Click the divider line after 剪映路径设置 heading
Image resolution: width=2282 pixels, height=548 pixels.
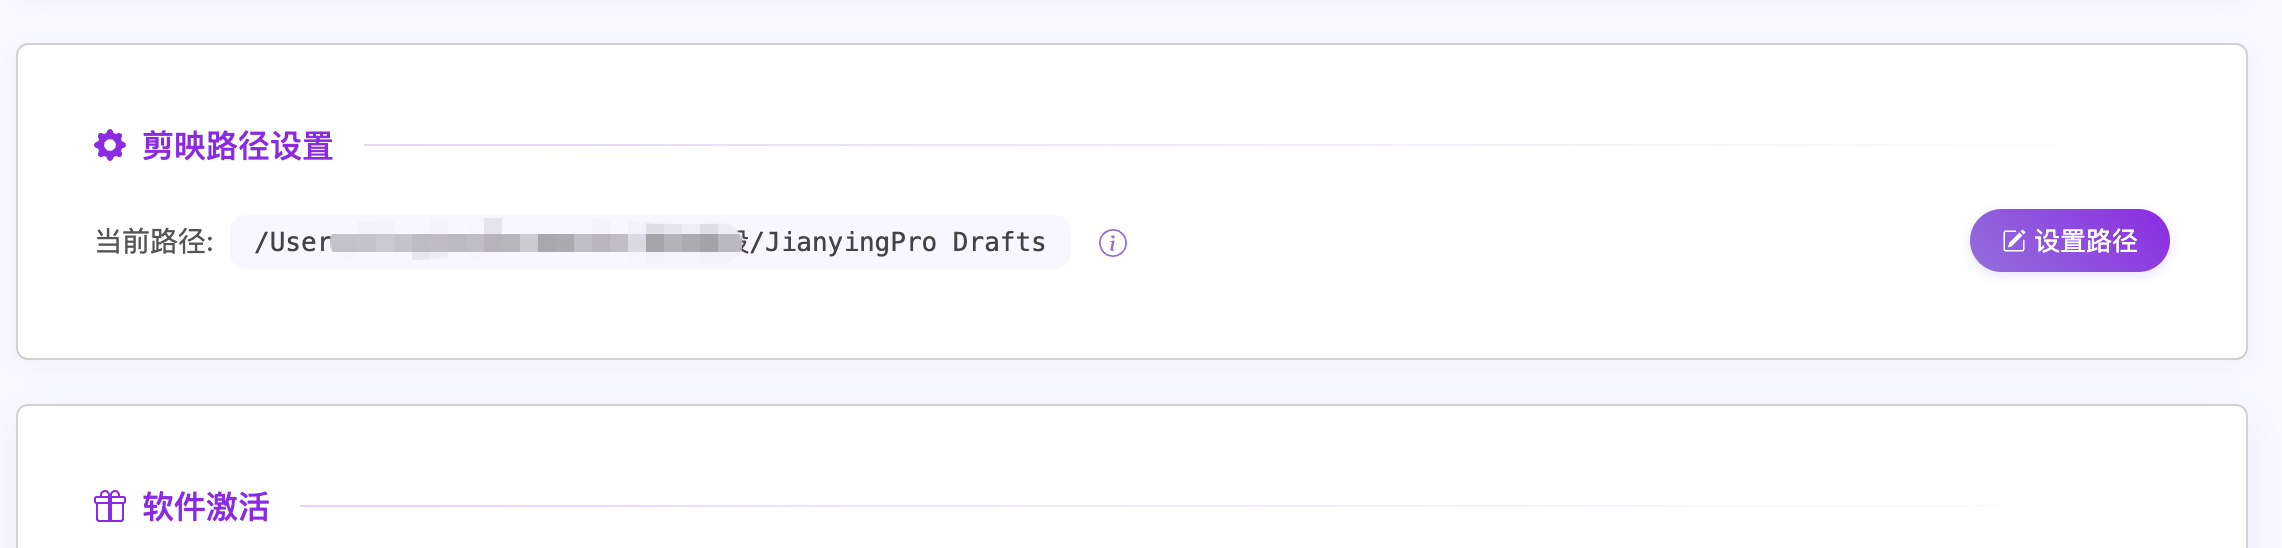coord(1100,145)
